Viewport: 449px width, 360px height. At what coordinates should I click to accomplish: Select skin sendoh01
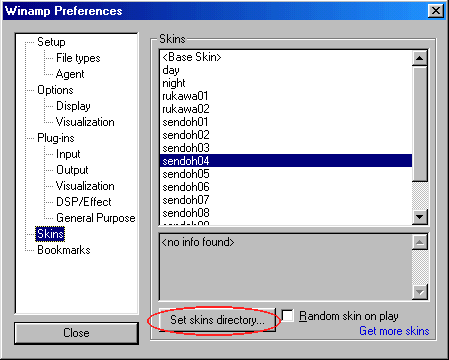[286, 122]
